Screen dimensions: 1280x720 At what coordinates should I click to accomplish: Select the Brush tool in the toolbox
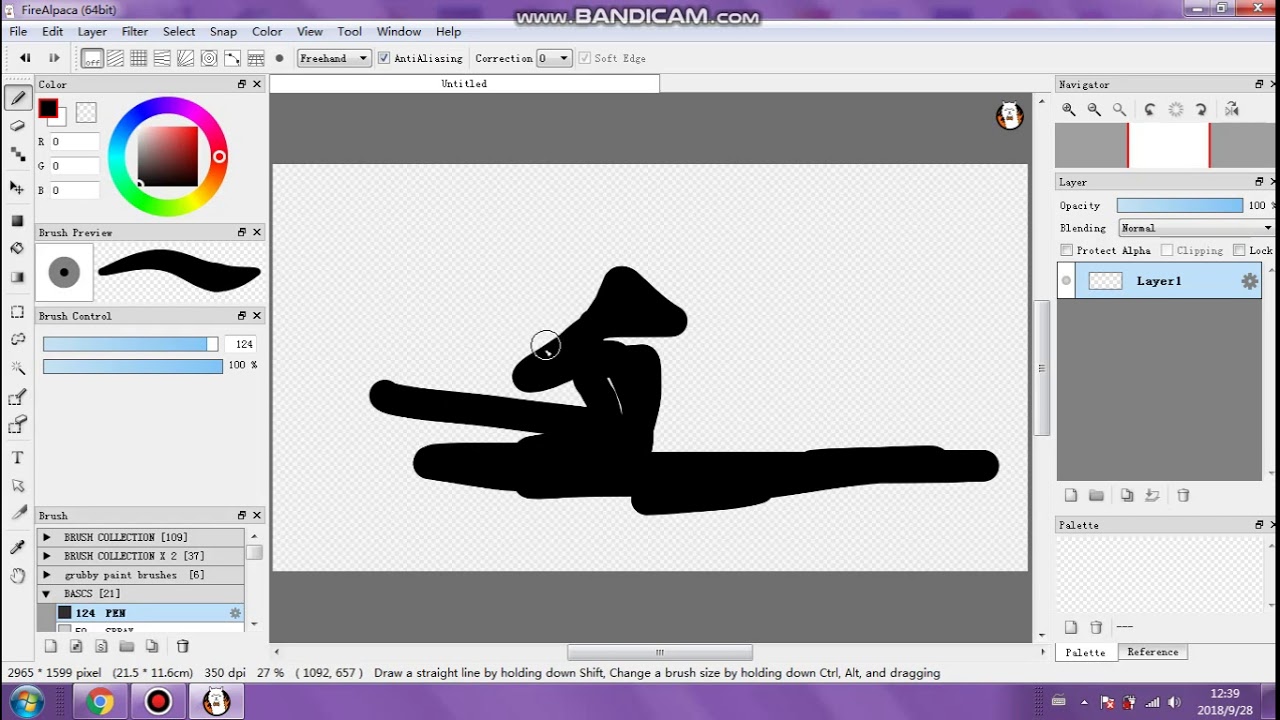point(17,97)
